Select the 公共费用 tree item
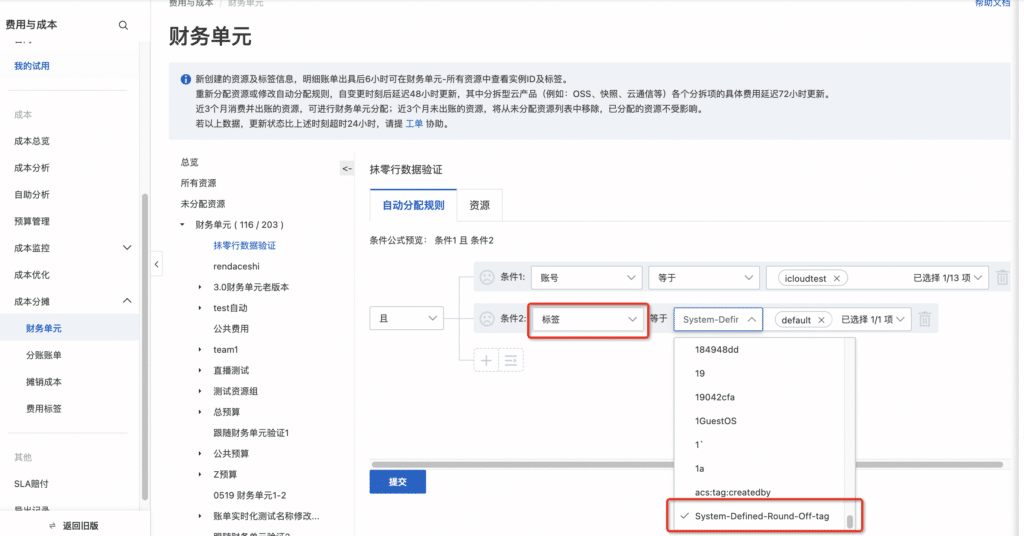1024x536 pixels. pyautogui.click(x=231, y=329)
